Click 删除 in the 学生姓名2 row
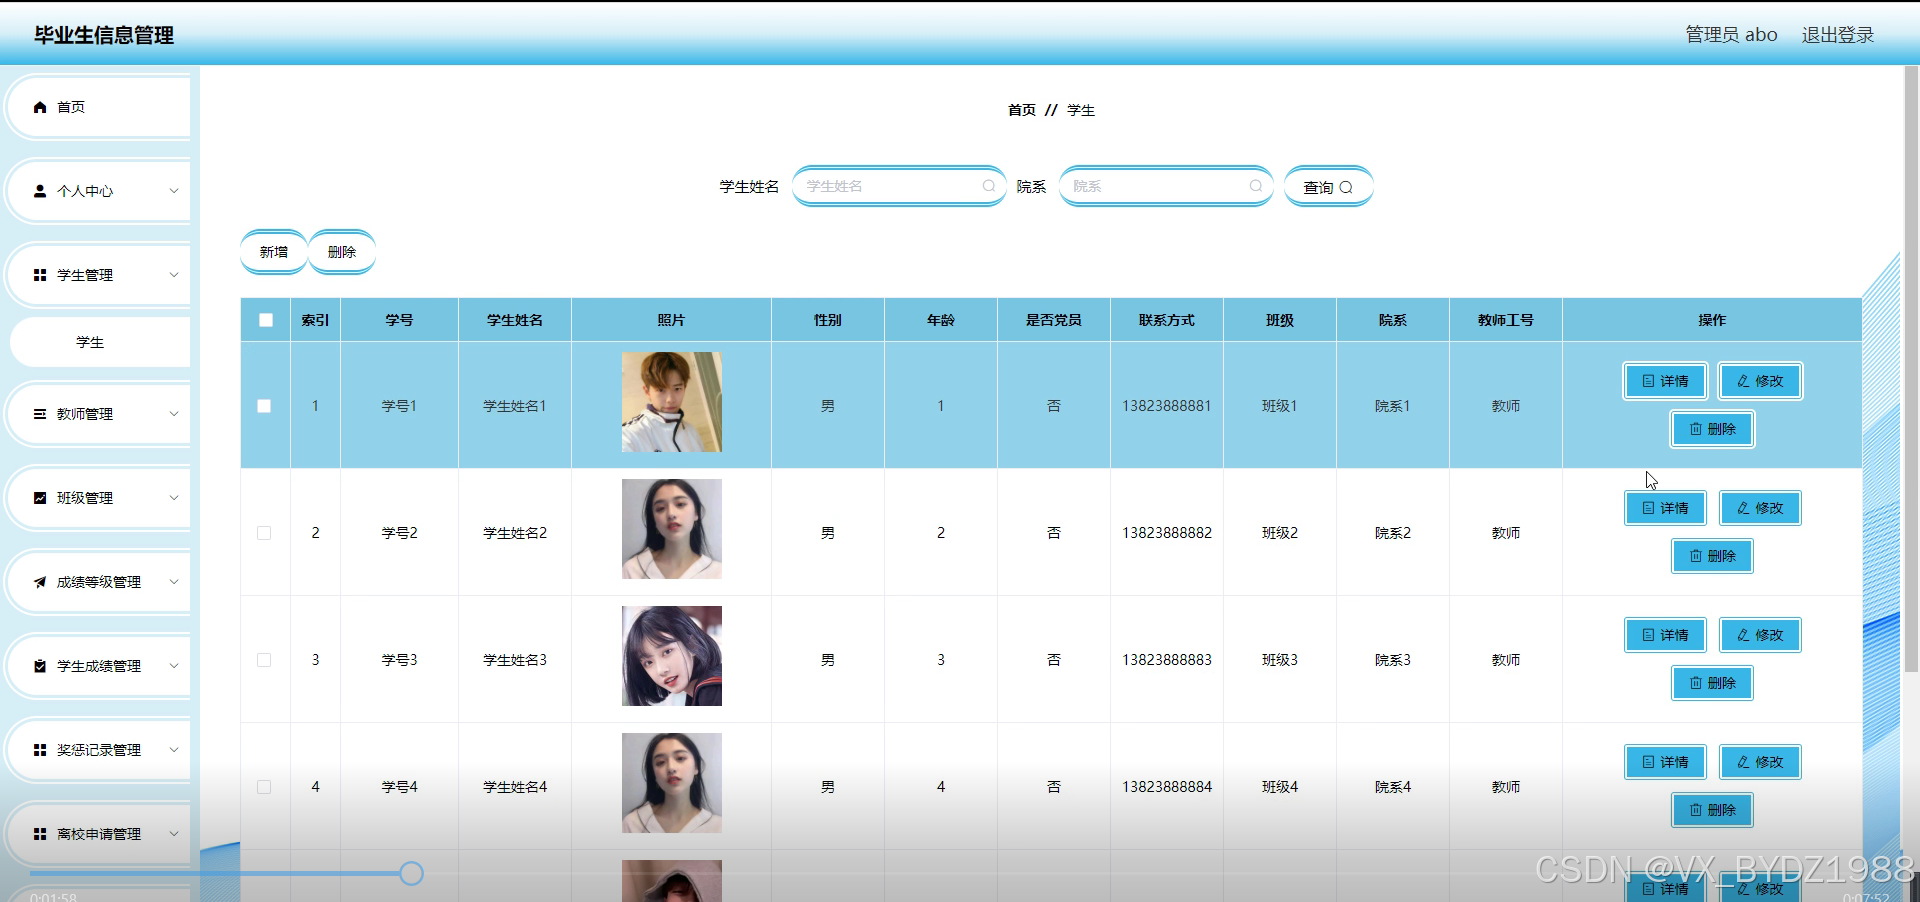The image size is (1920, 902). (1712, 556)
